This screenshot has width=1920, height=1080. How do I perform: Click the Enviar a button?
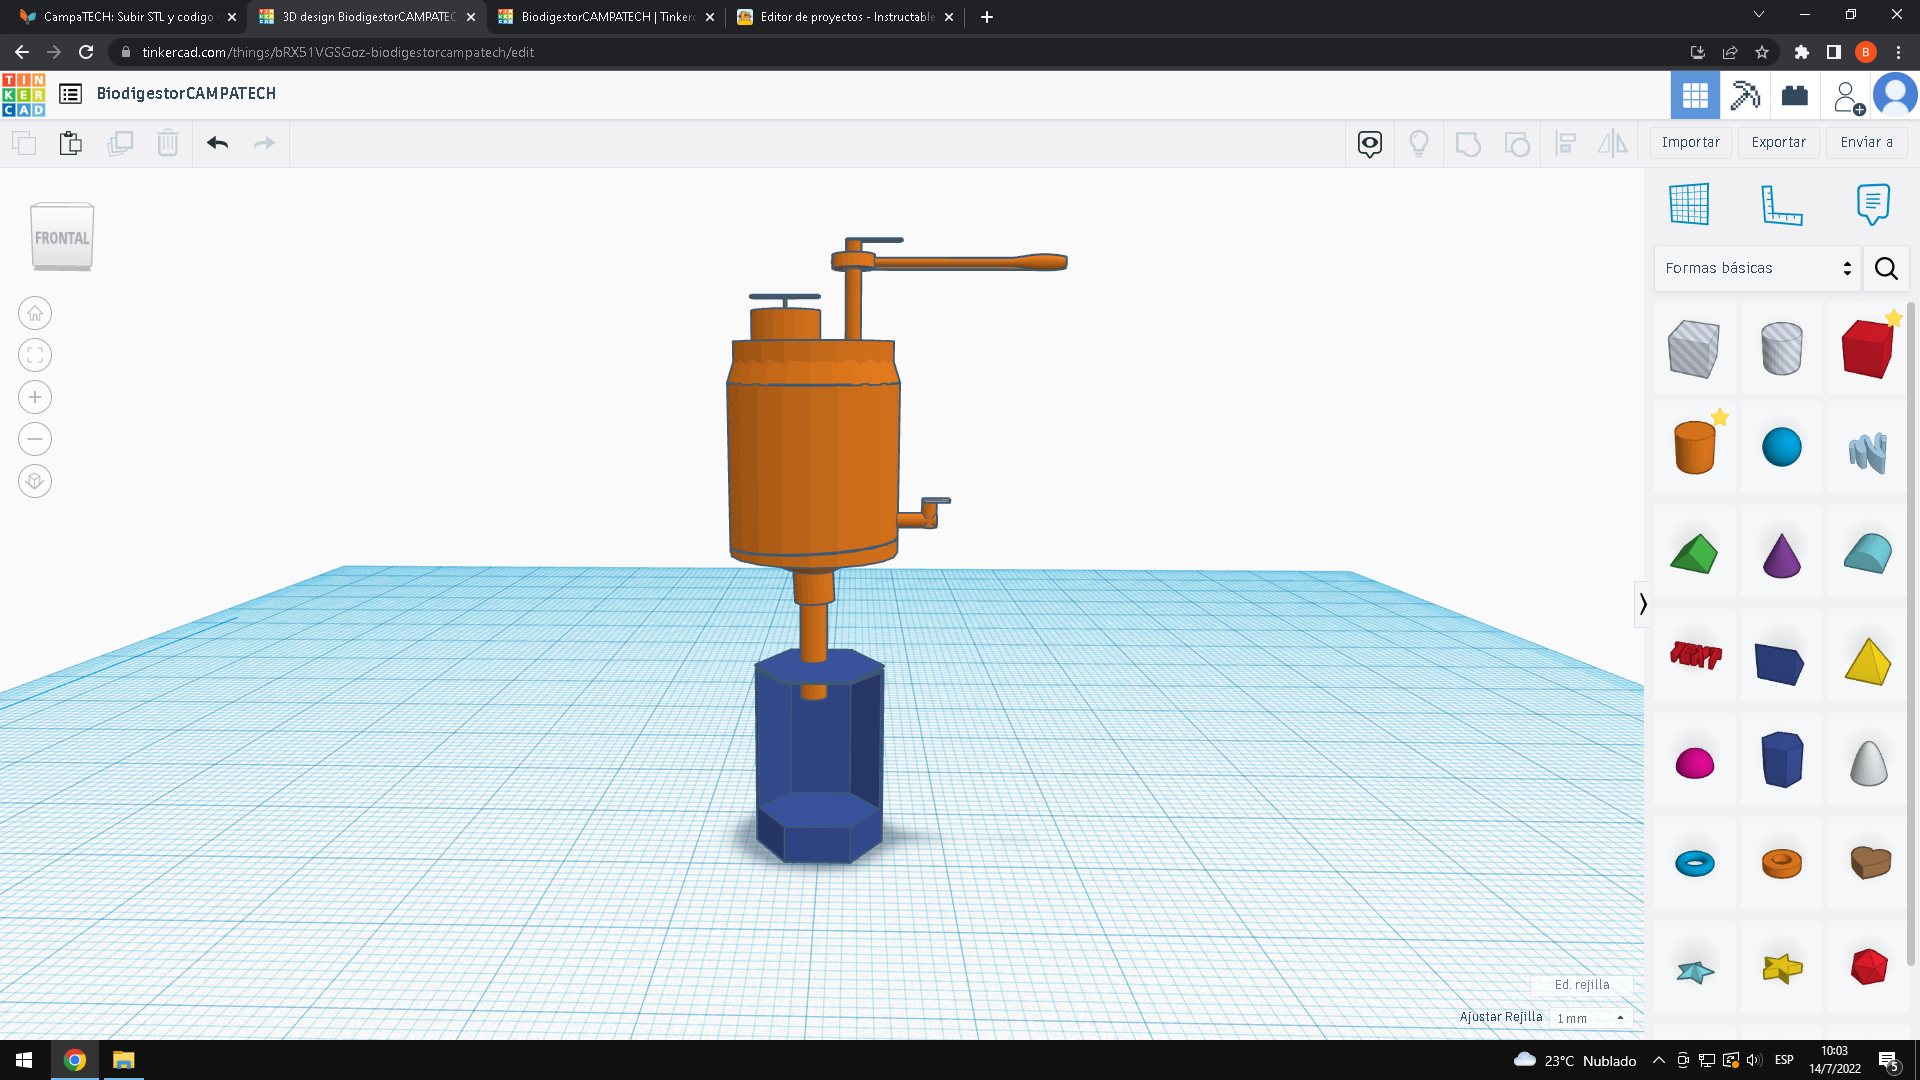point(1867,142)
